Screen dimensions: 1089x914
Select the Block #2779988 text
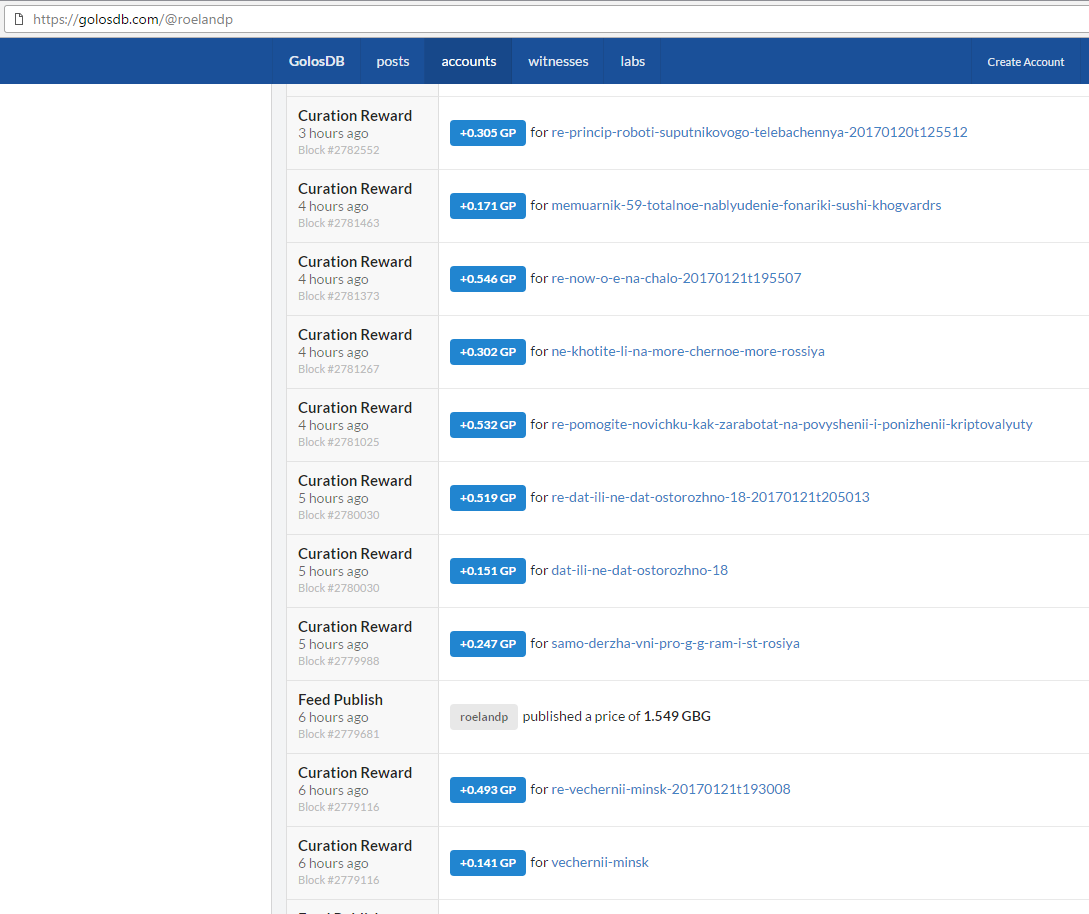click(338, 660)
